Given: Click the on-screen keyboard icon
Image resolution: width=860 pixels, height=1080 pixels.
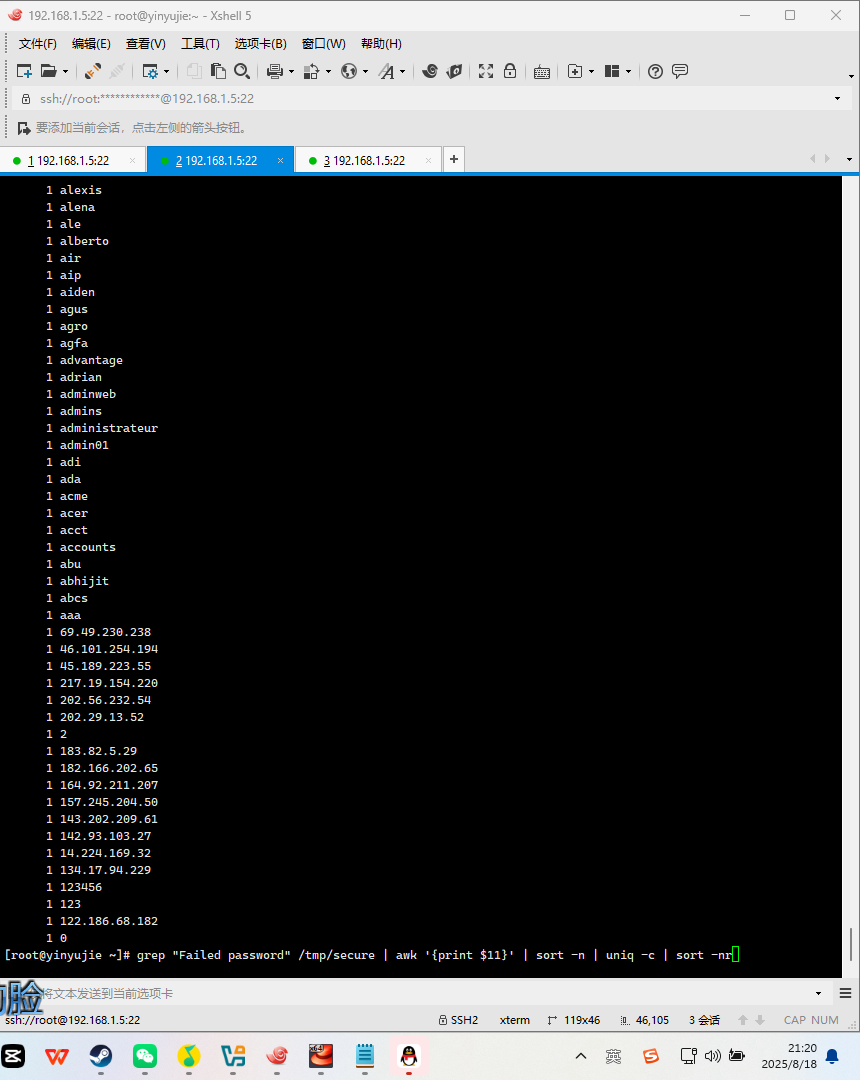Looking at the screenshot, I should [x=542, y=72].
